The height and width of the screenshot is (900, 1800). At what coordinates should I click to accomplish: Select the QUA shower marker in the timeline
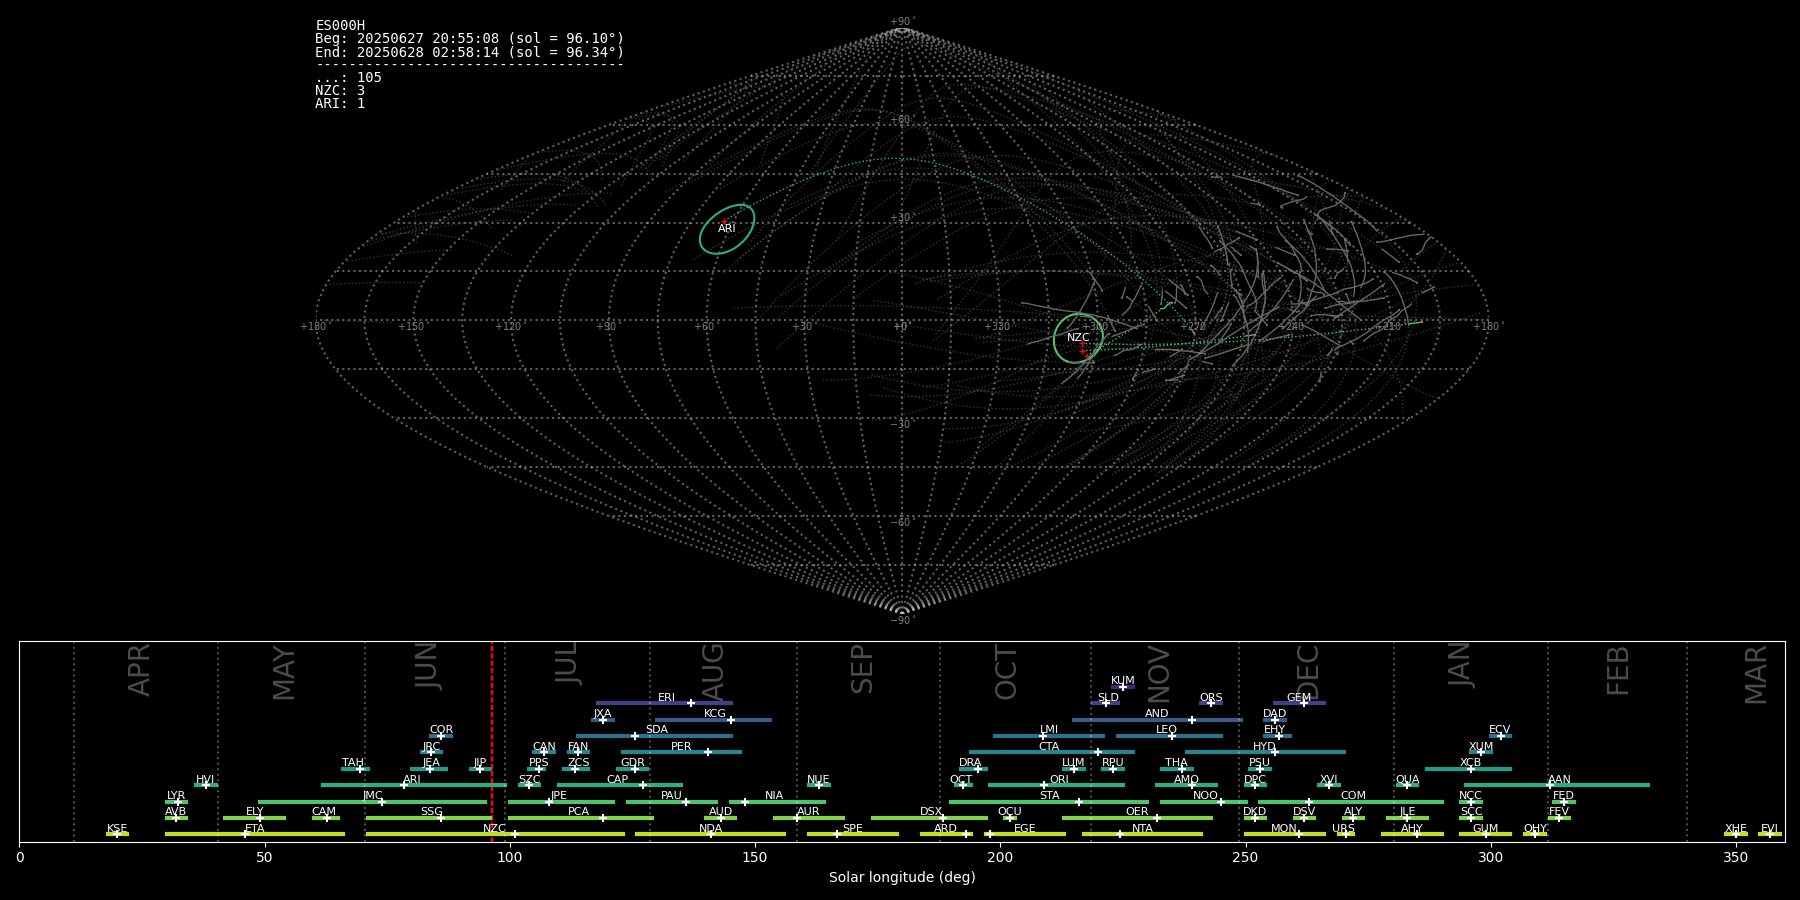click(x=1407, y=785)
